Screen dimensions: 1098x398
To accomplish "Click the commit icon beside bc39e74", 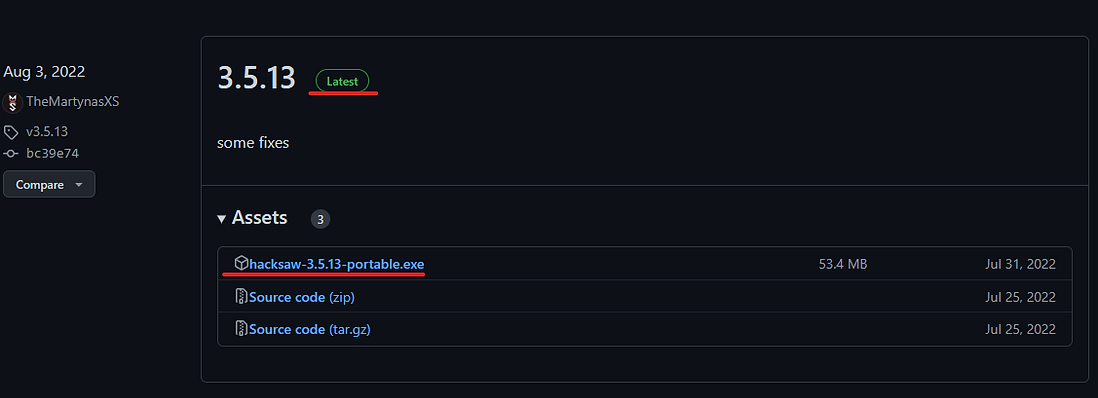I will [11, 153].
